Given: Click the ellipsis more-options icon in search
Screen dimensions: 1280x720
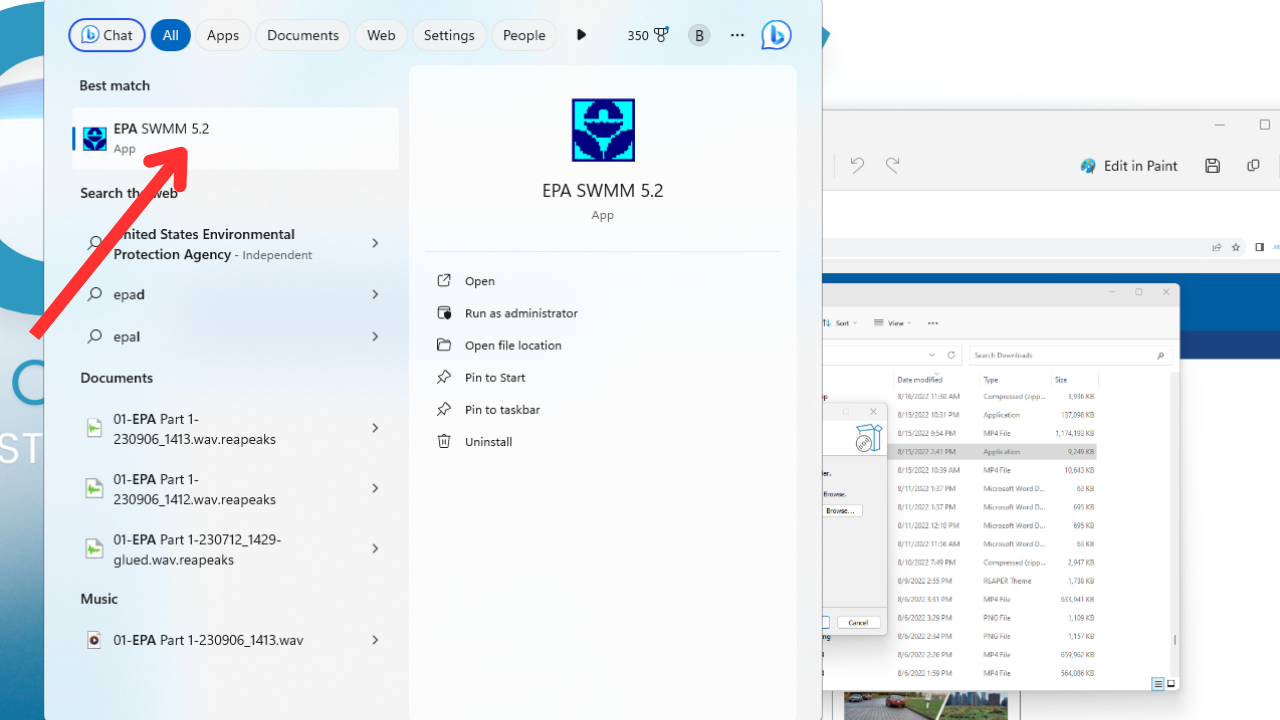Looking at the screenshot, I should (x=737, y=35).
